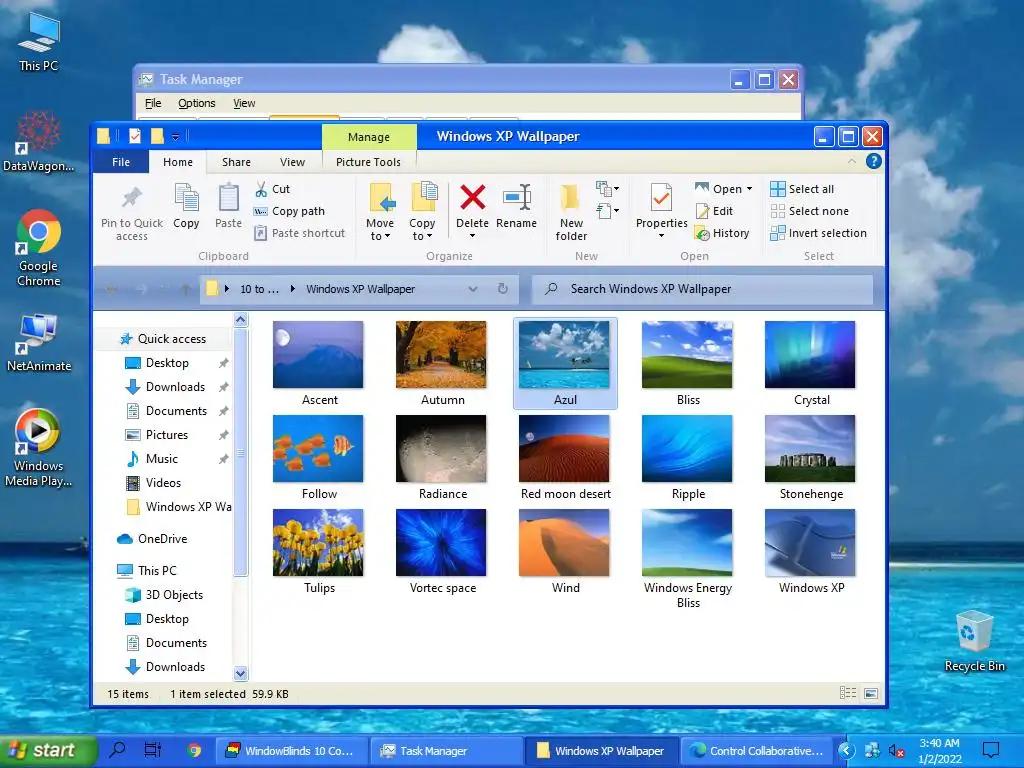Click the Copy ribbon icon

pyautogui.click(x=186, y=206)
